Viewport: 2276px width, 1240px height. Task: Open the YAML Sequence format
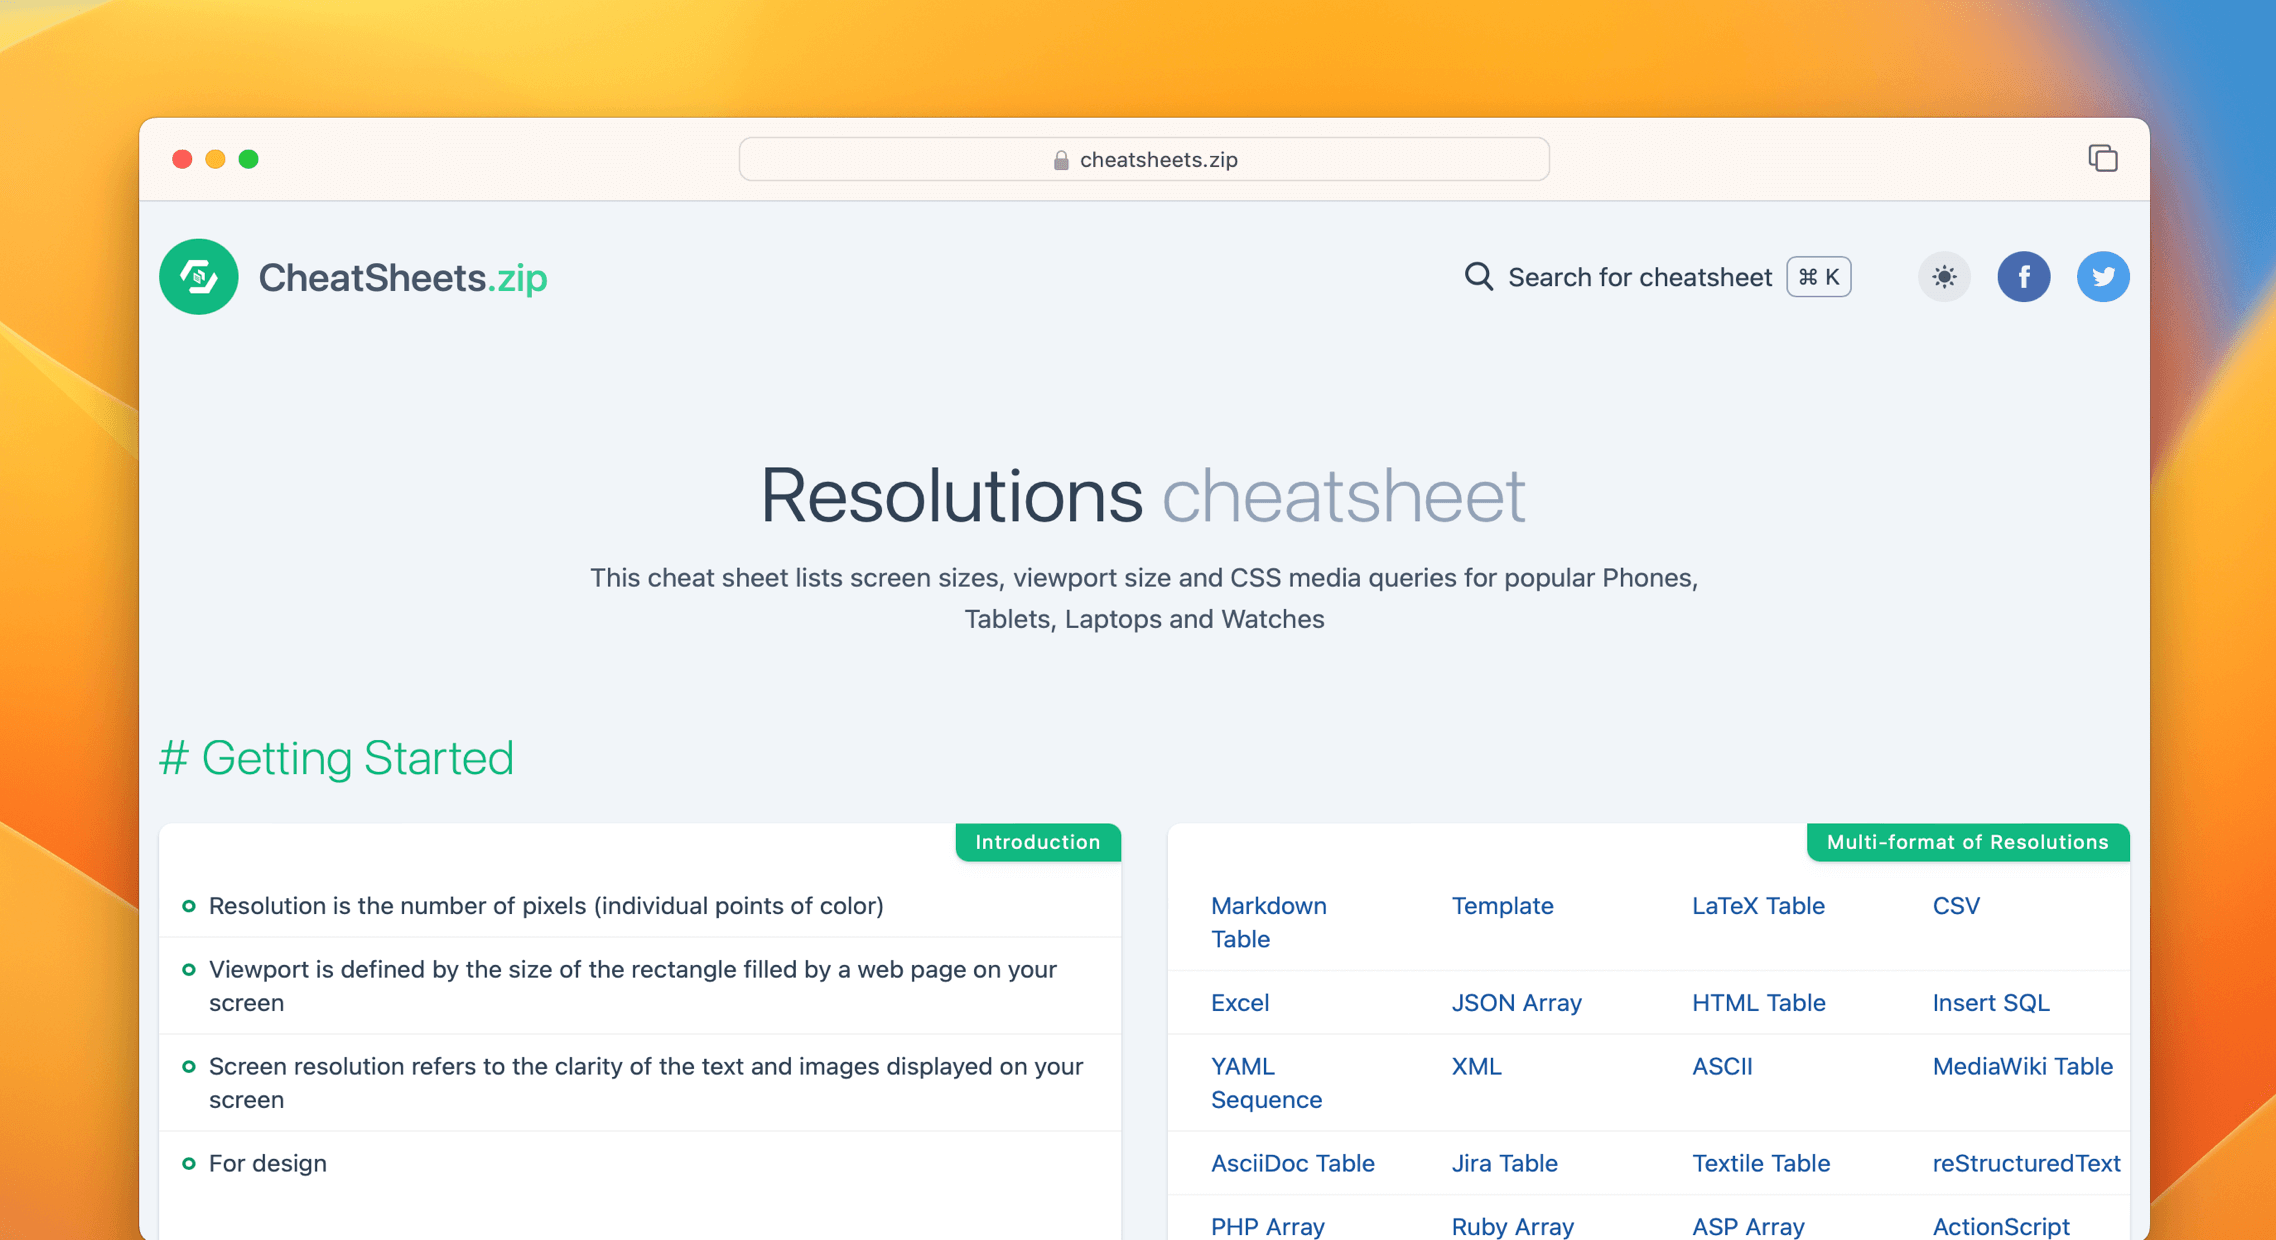click(x=1265, y=1083)
